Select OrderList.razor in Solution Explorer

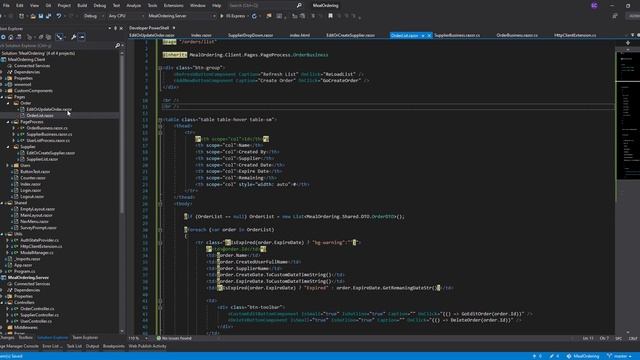tap(40, 116)
